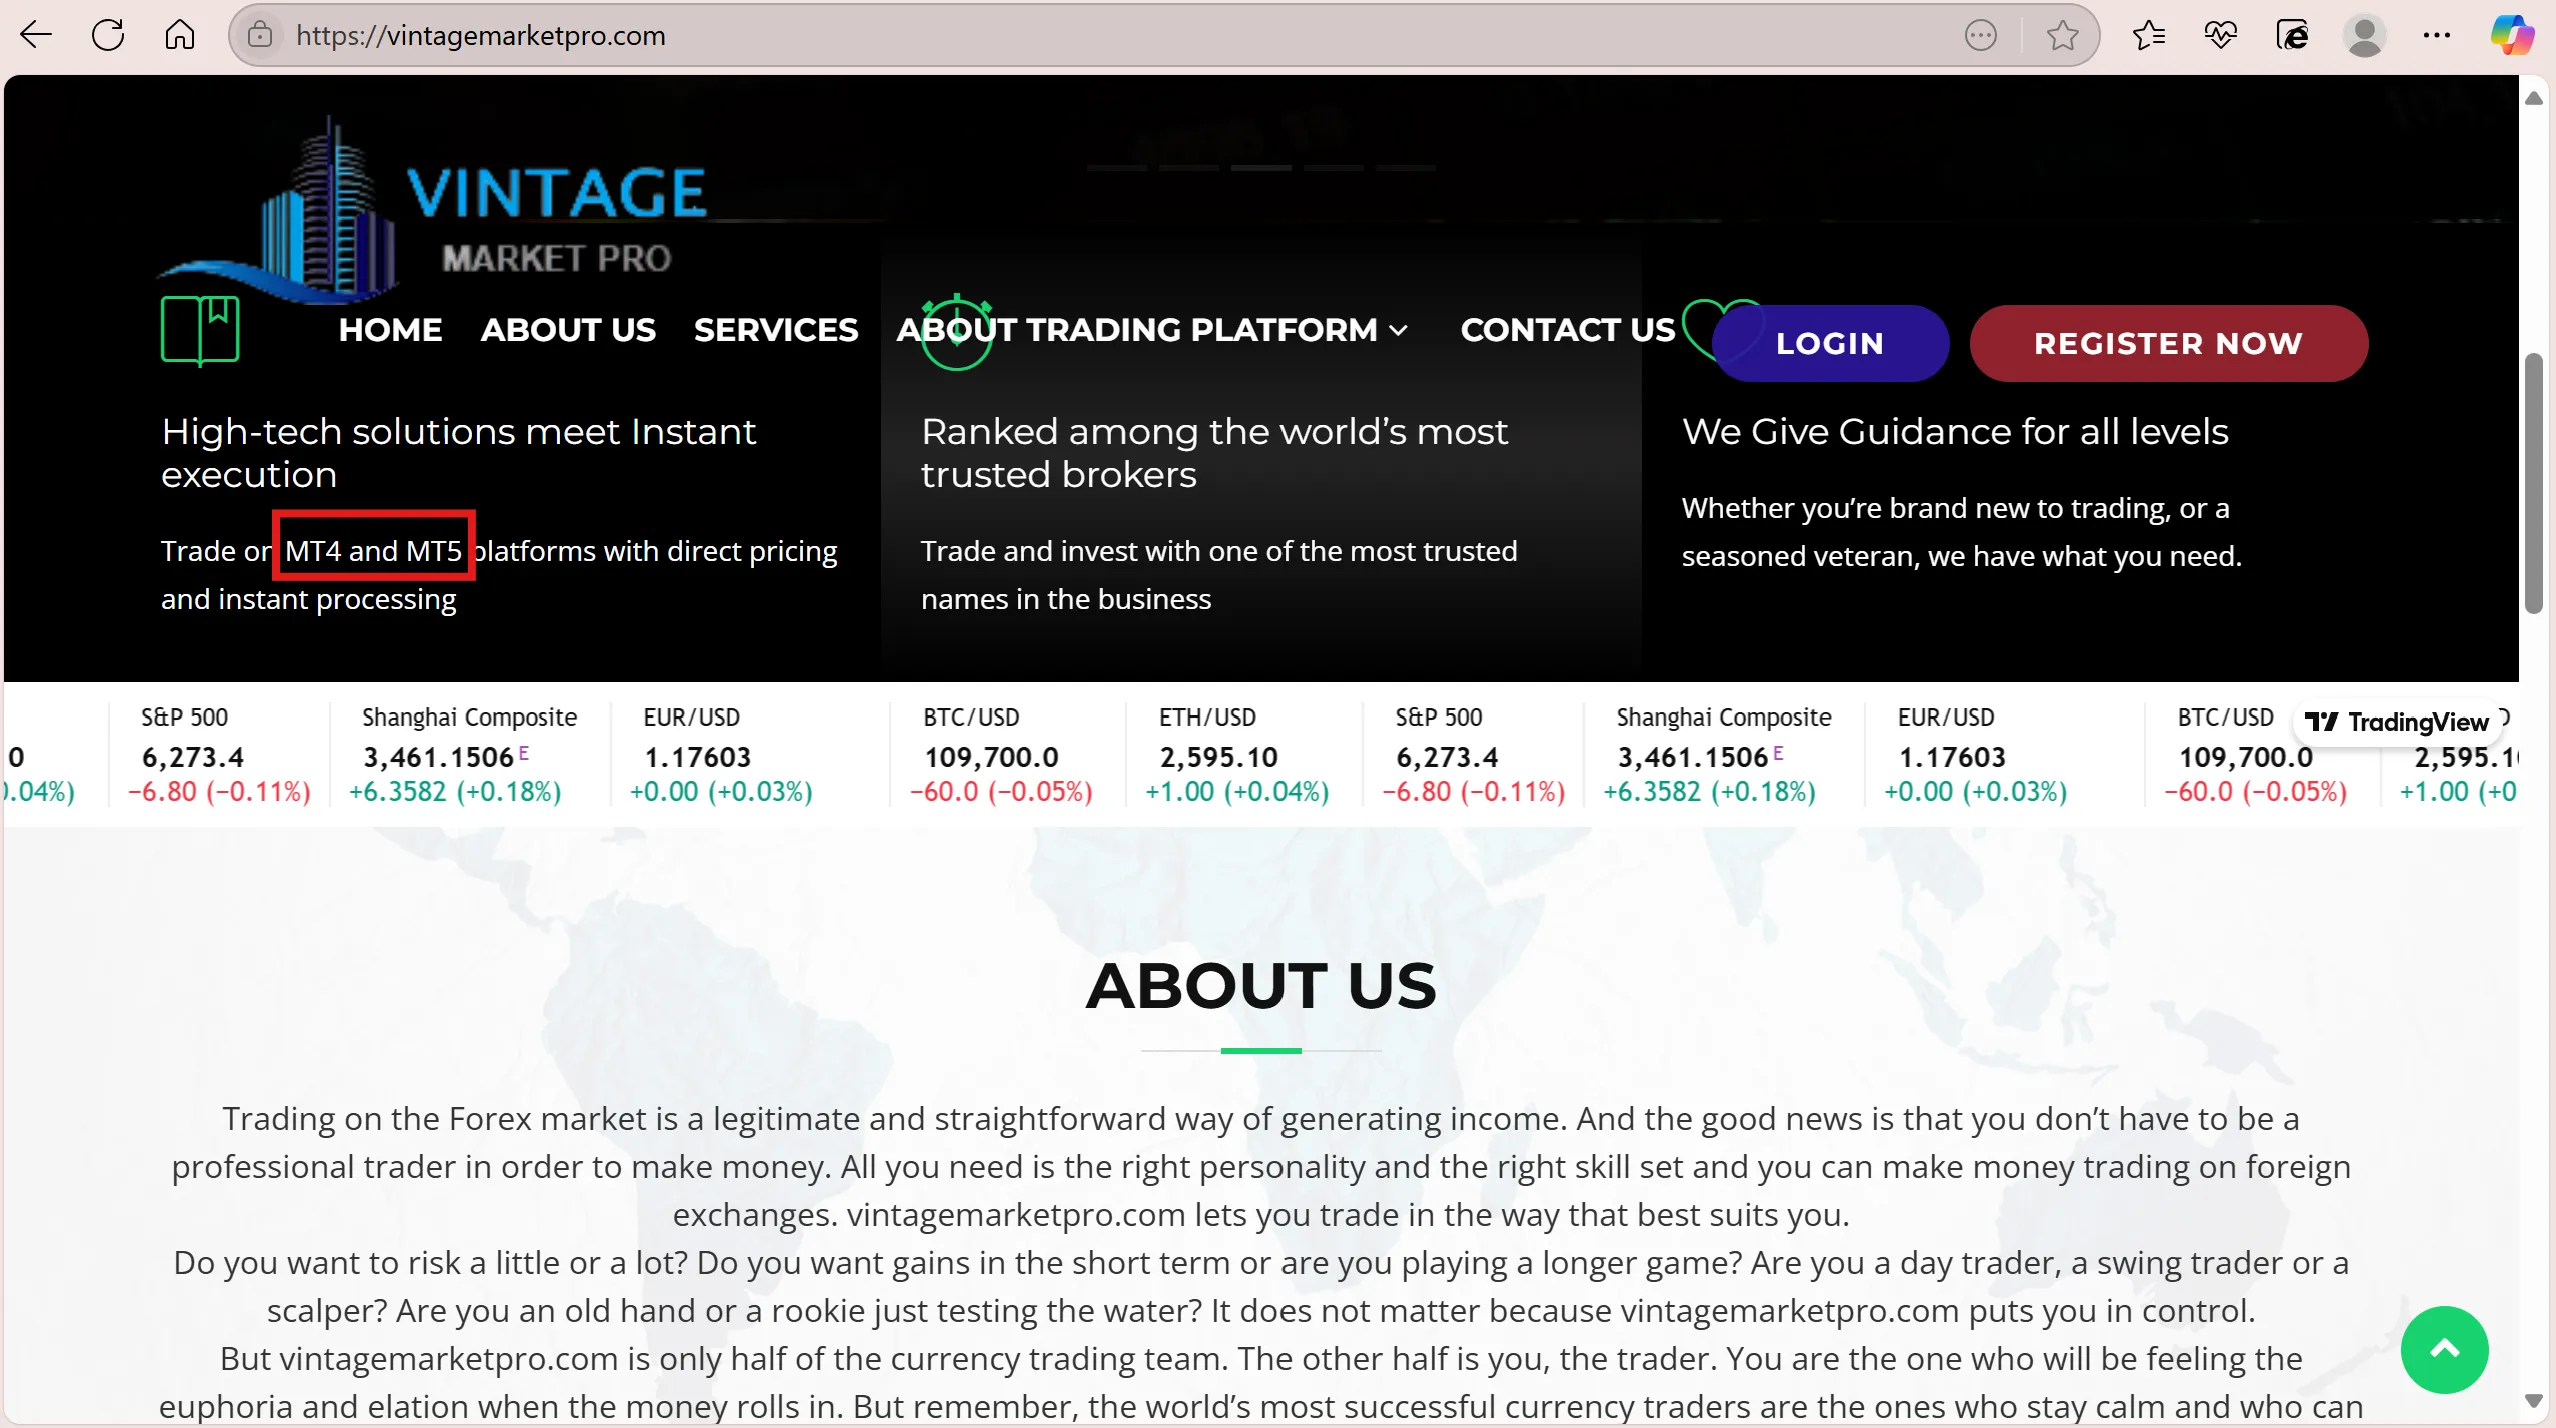
Task: Click the second EUR/USD ticker
Action: (x=2004, y=754)
